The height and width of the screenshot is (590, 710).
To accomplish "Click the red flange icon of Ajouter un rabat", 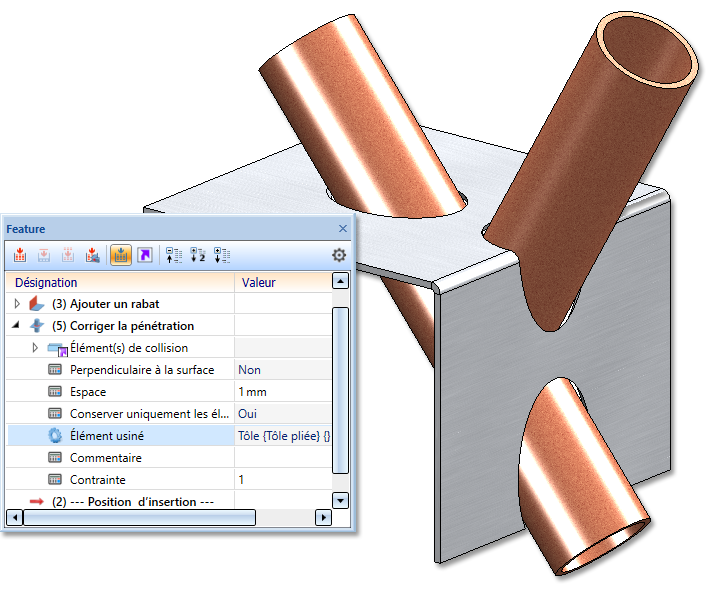I will tap(36, 304).
